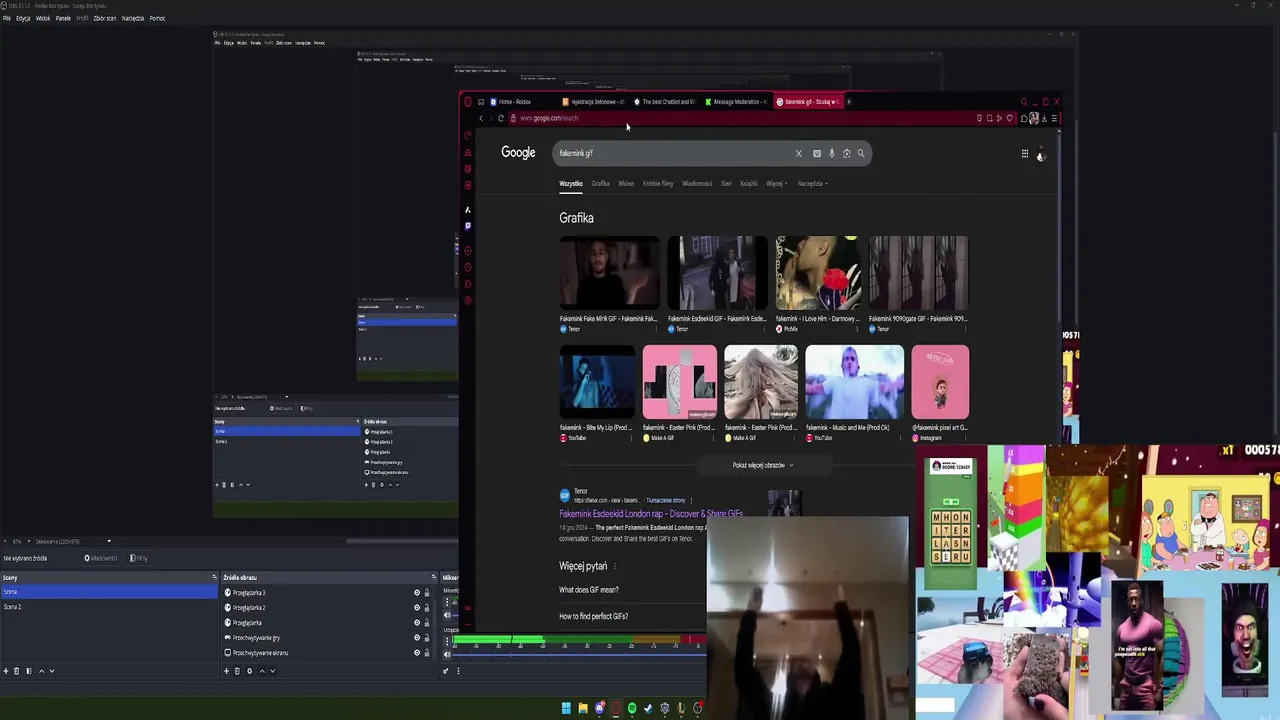Open fakemink - Bite My Lip thumbnail

[x=597, y=382]
